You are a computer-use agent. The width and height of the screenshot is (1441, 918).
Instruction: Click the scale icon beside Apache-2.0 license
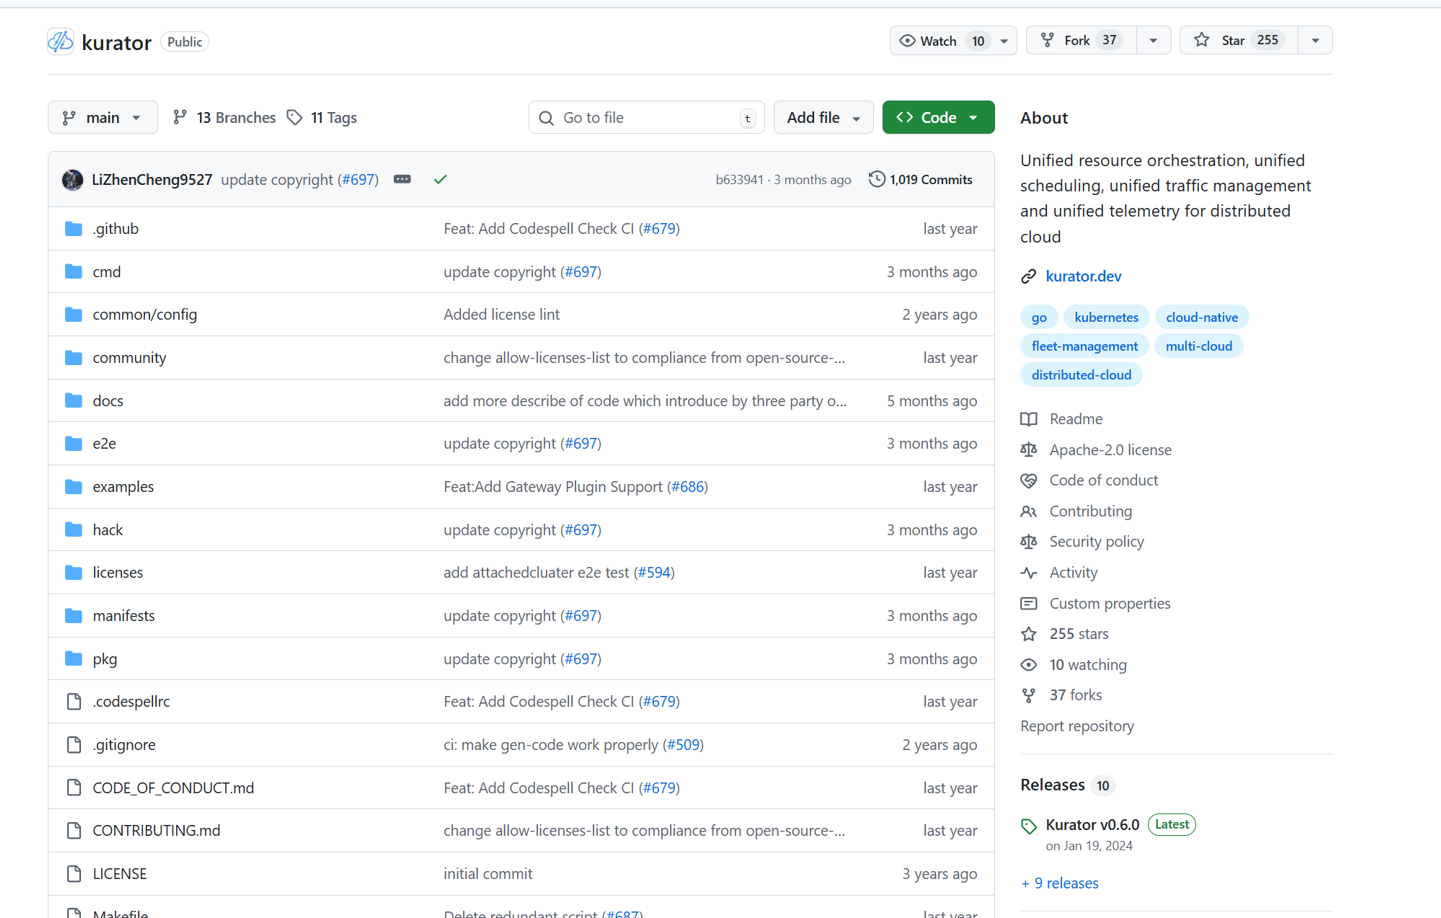pos(1029,450)
